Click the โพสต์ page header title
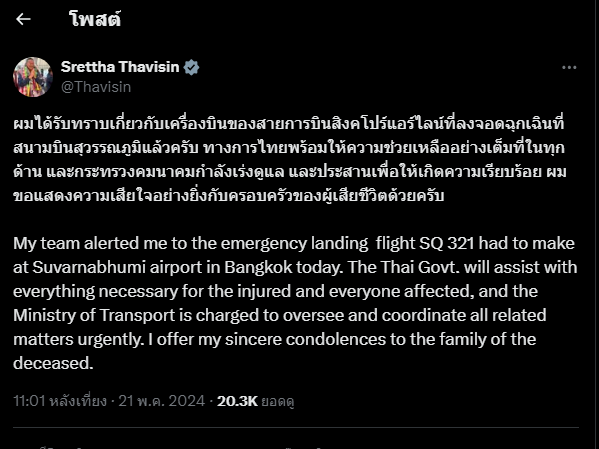 coord(95,19)
